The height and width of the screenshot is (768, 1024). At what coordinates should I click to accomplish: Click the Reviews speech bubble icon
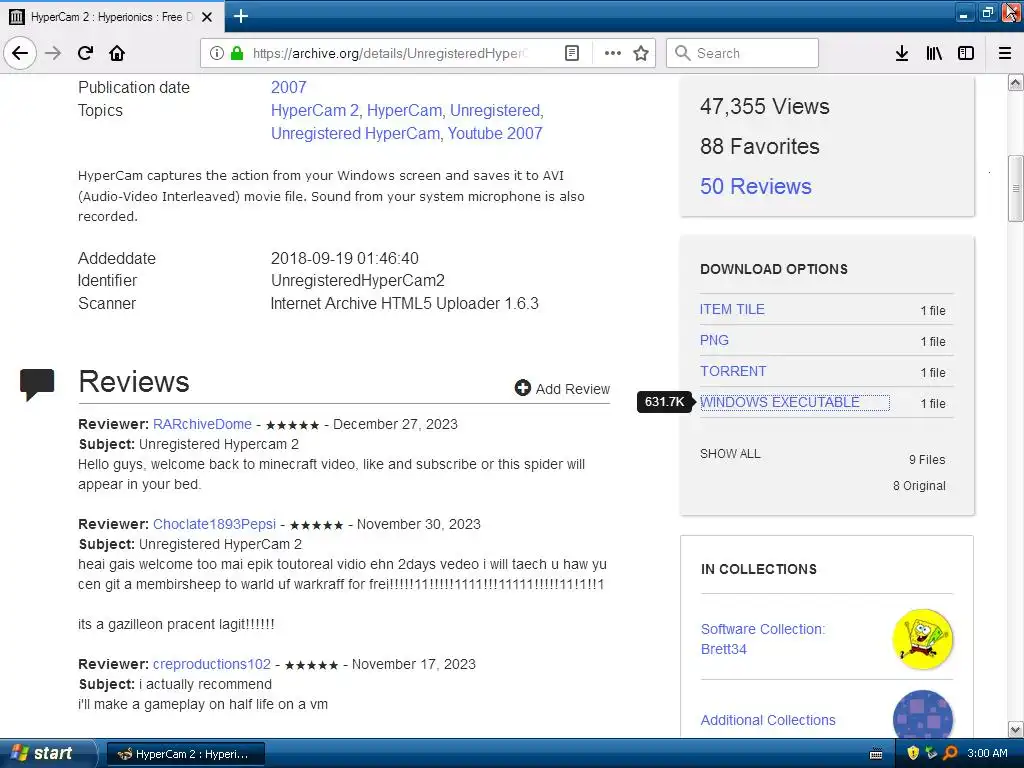(x=37, y=384)
